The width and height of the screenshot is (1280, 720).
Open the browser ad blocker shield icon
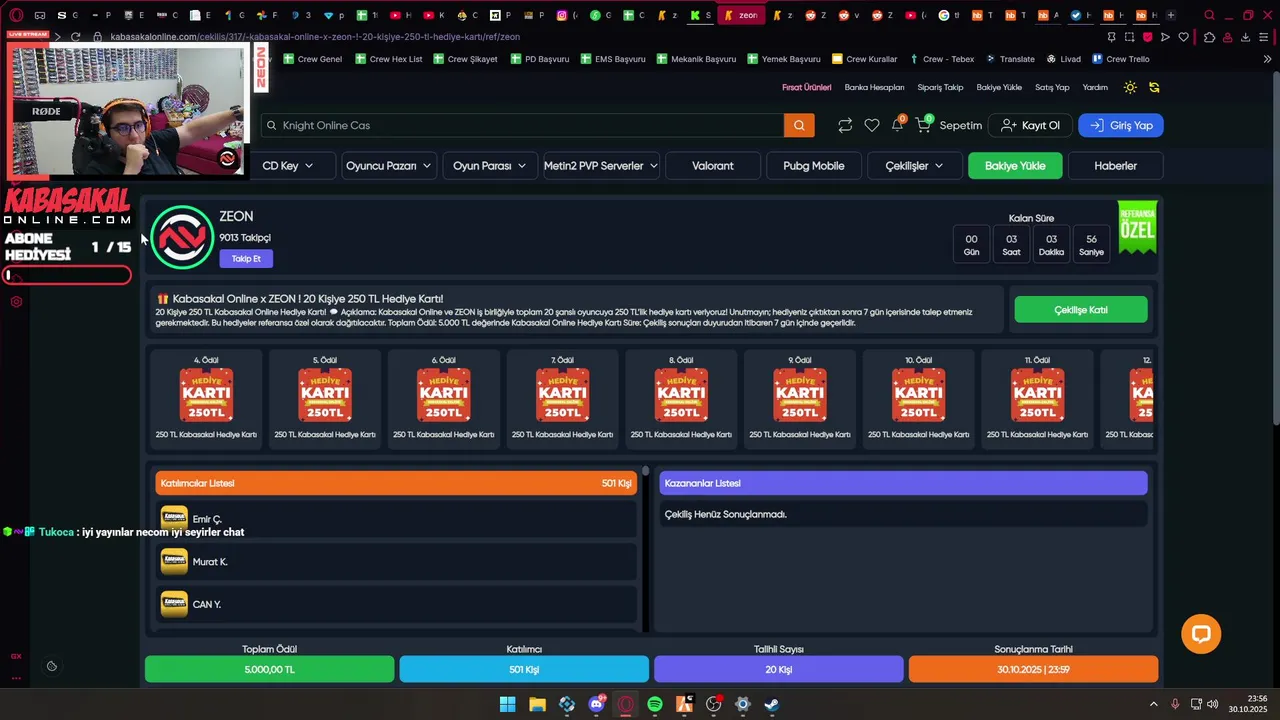[1147, 37]
